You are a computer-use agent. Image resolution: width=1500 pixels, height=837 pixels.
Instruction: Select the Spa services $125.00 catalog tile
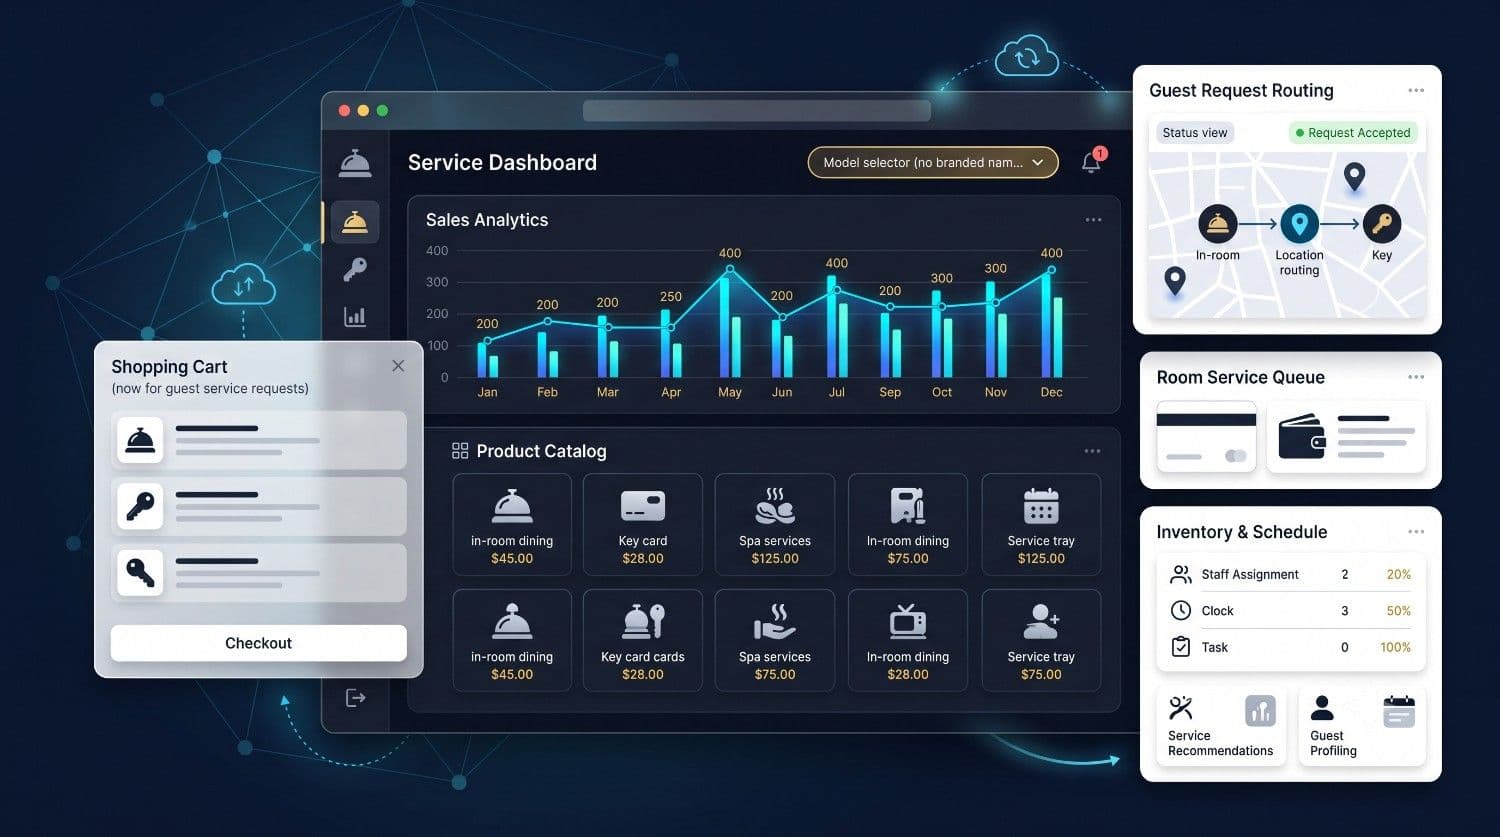pyautogui.click(x=775, y=524)
